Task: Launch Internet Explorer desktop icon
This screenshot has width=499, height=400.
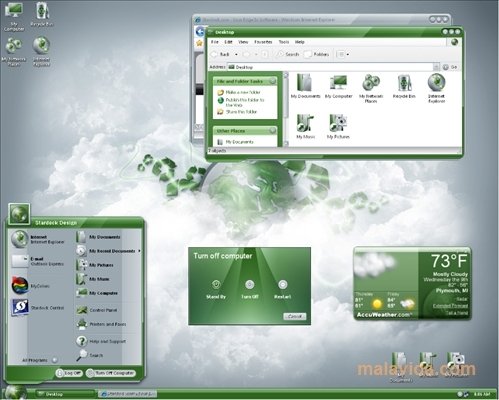Action: coord(41,52)
